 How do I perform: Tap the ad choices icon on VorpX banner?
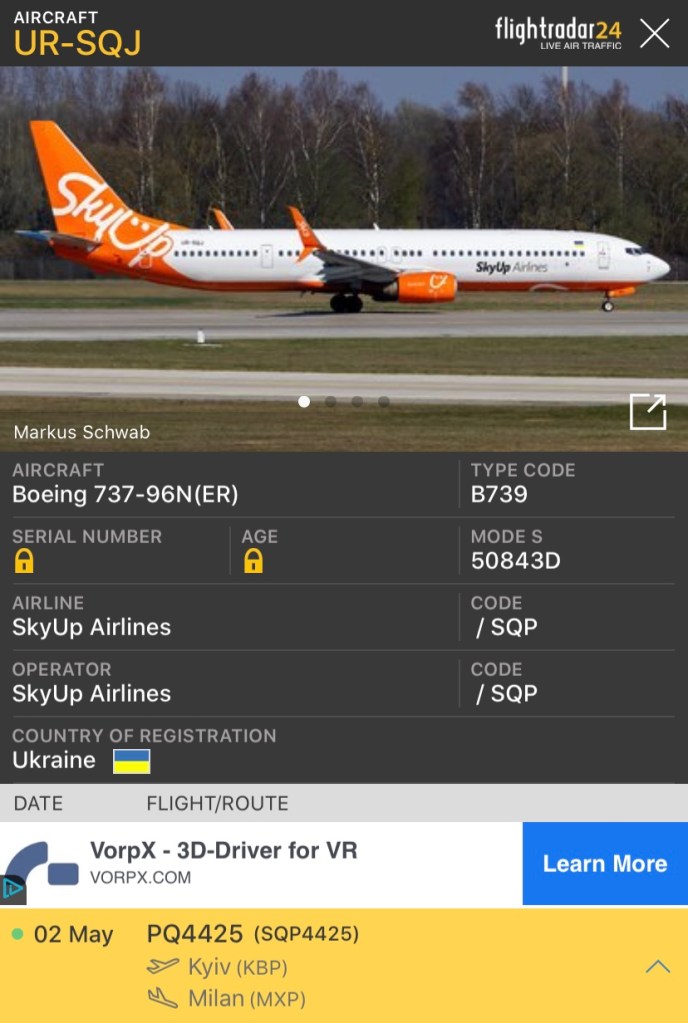(13, 889)
